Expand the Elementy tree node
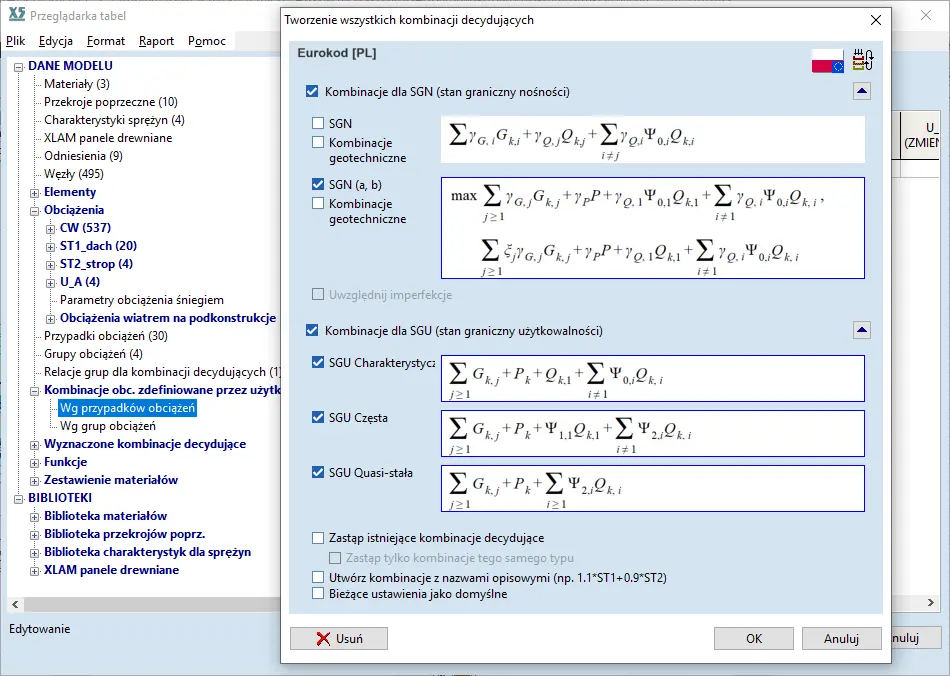Viewport: 950px width, 676px height. click(35, 192)
